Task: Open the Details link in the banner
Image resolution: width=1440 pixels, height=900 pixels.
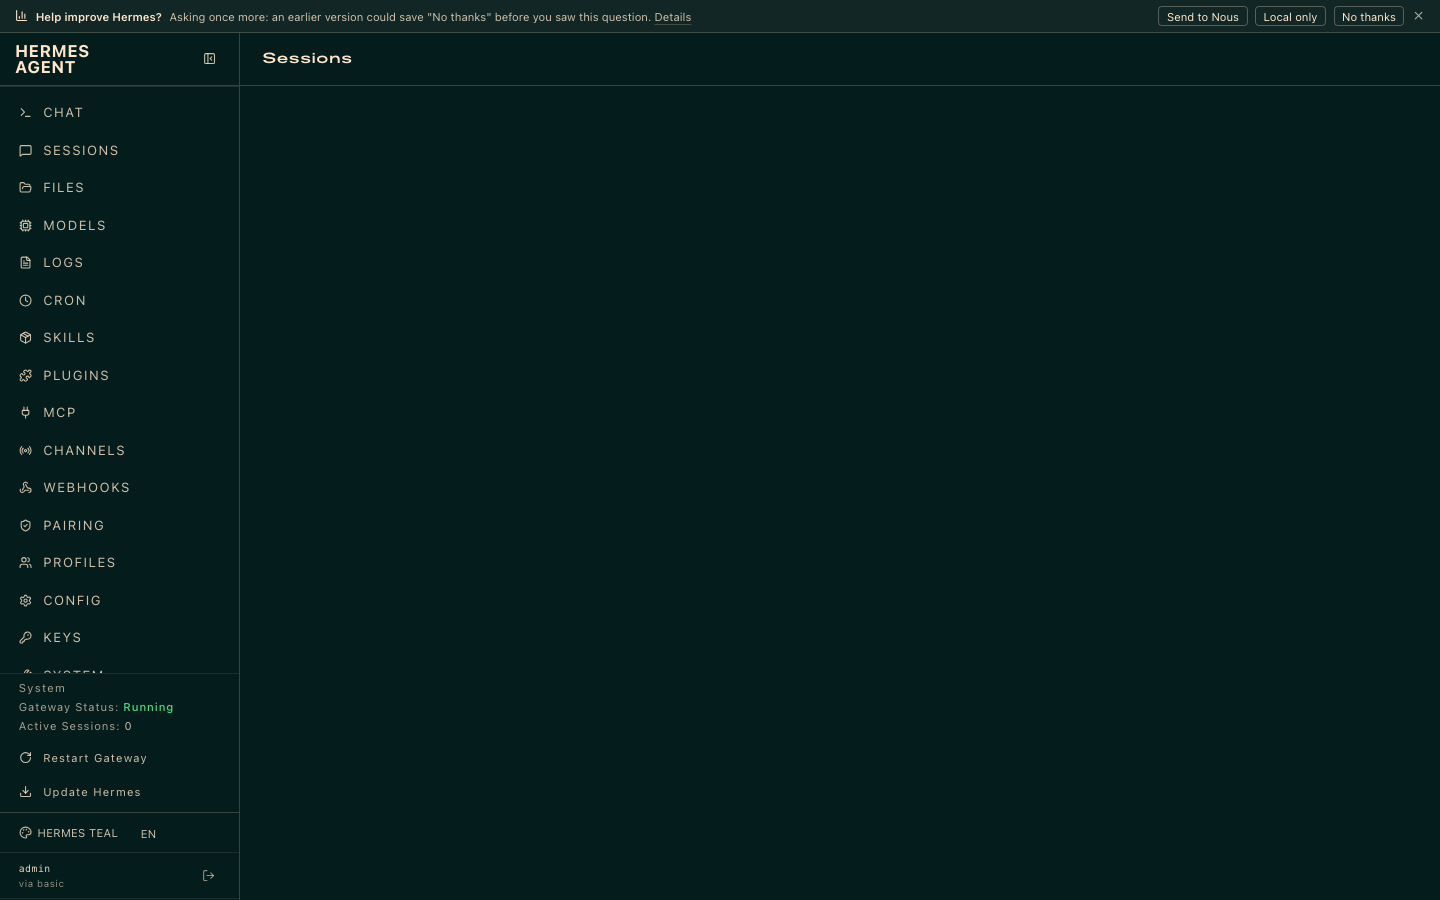Action: pos(673,17)
